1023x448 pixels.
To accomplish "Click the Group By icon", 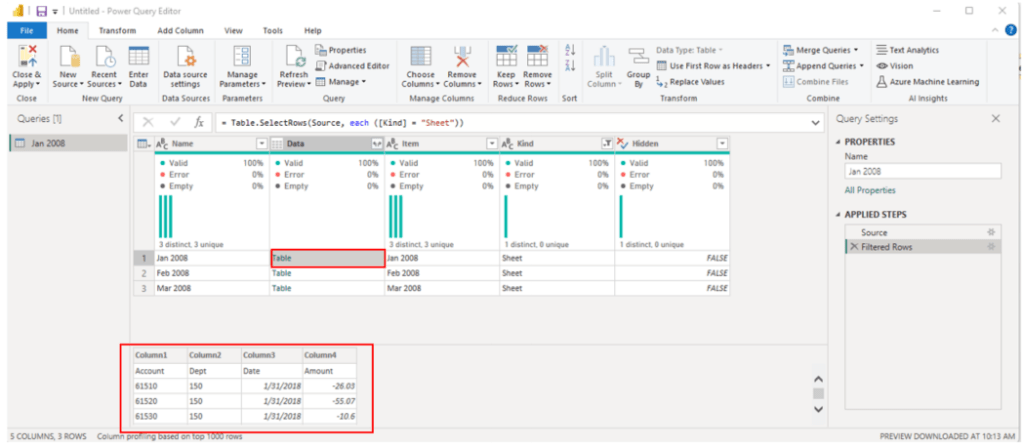I will (x=638, y=58).
